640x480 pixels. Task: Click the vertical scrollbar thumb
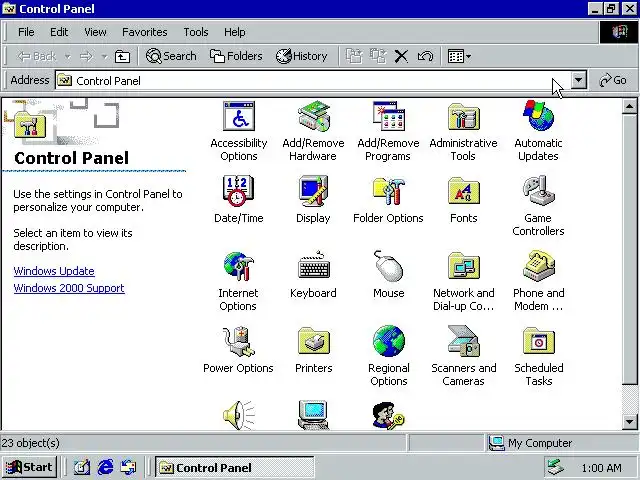pyautogui.click(x=629, y=249)
